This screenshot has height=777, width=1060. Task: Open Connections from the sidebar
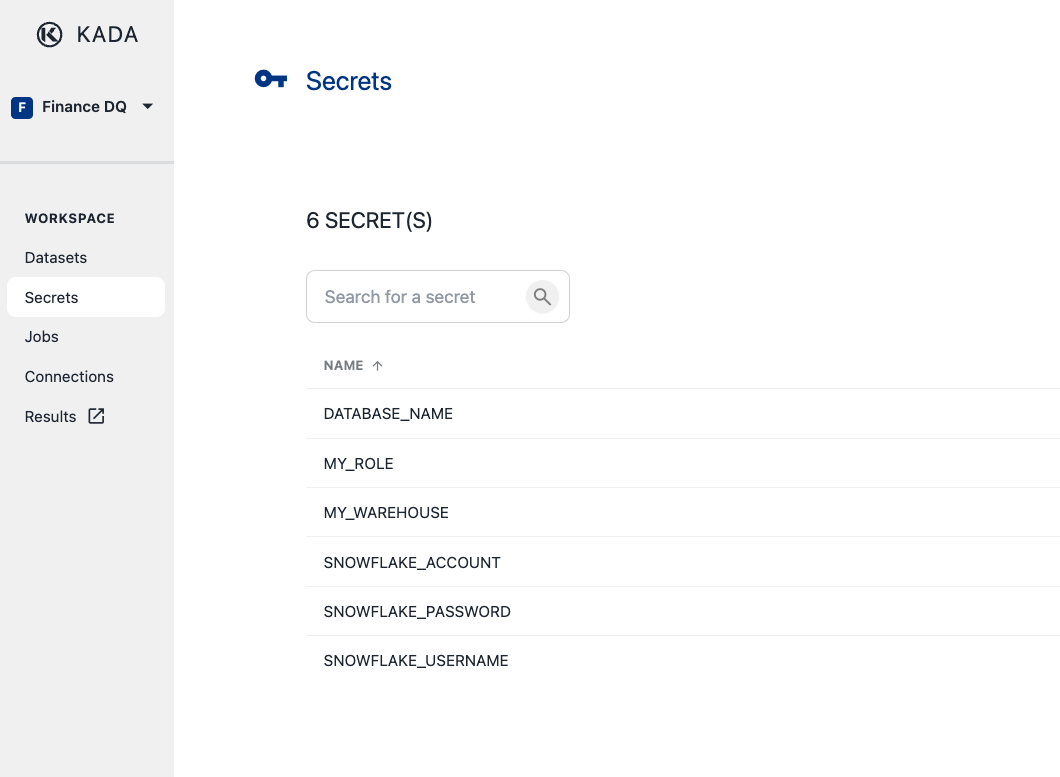pos(69,377)
